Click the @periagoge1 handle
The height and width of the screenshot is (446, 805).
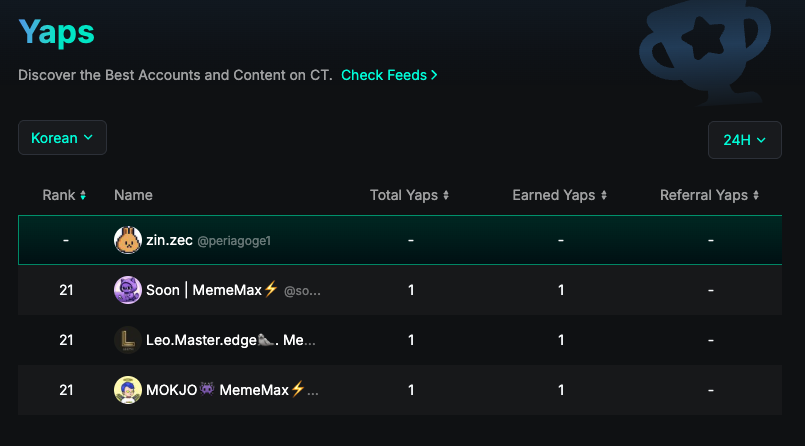234,241
